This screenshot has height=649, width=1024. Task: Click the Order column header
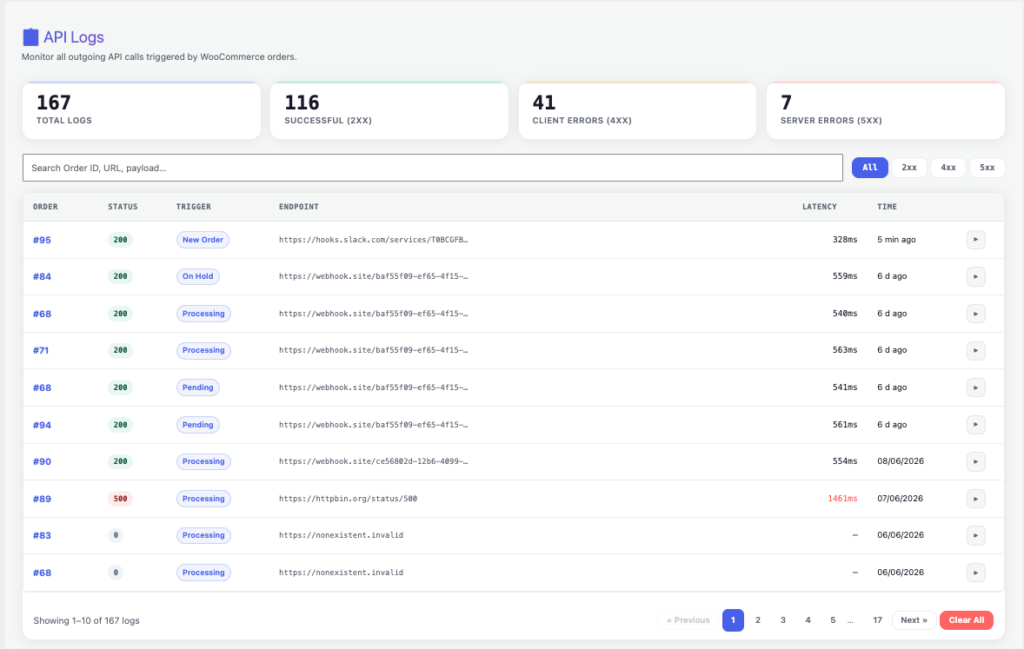tap(45, 206)
